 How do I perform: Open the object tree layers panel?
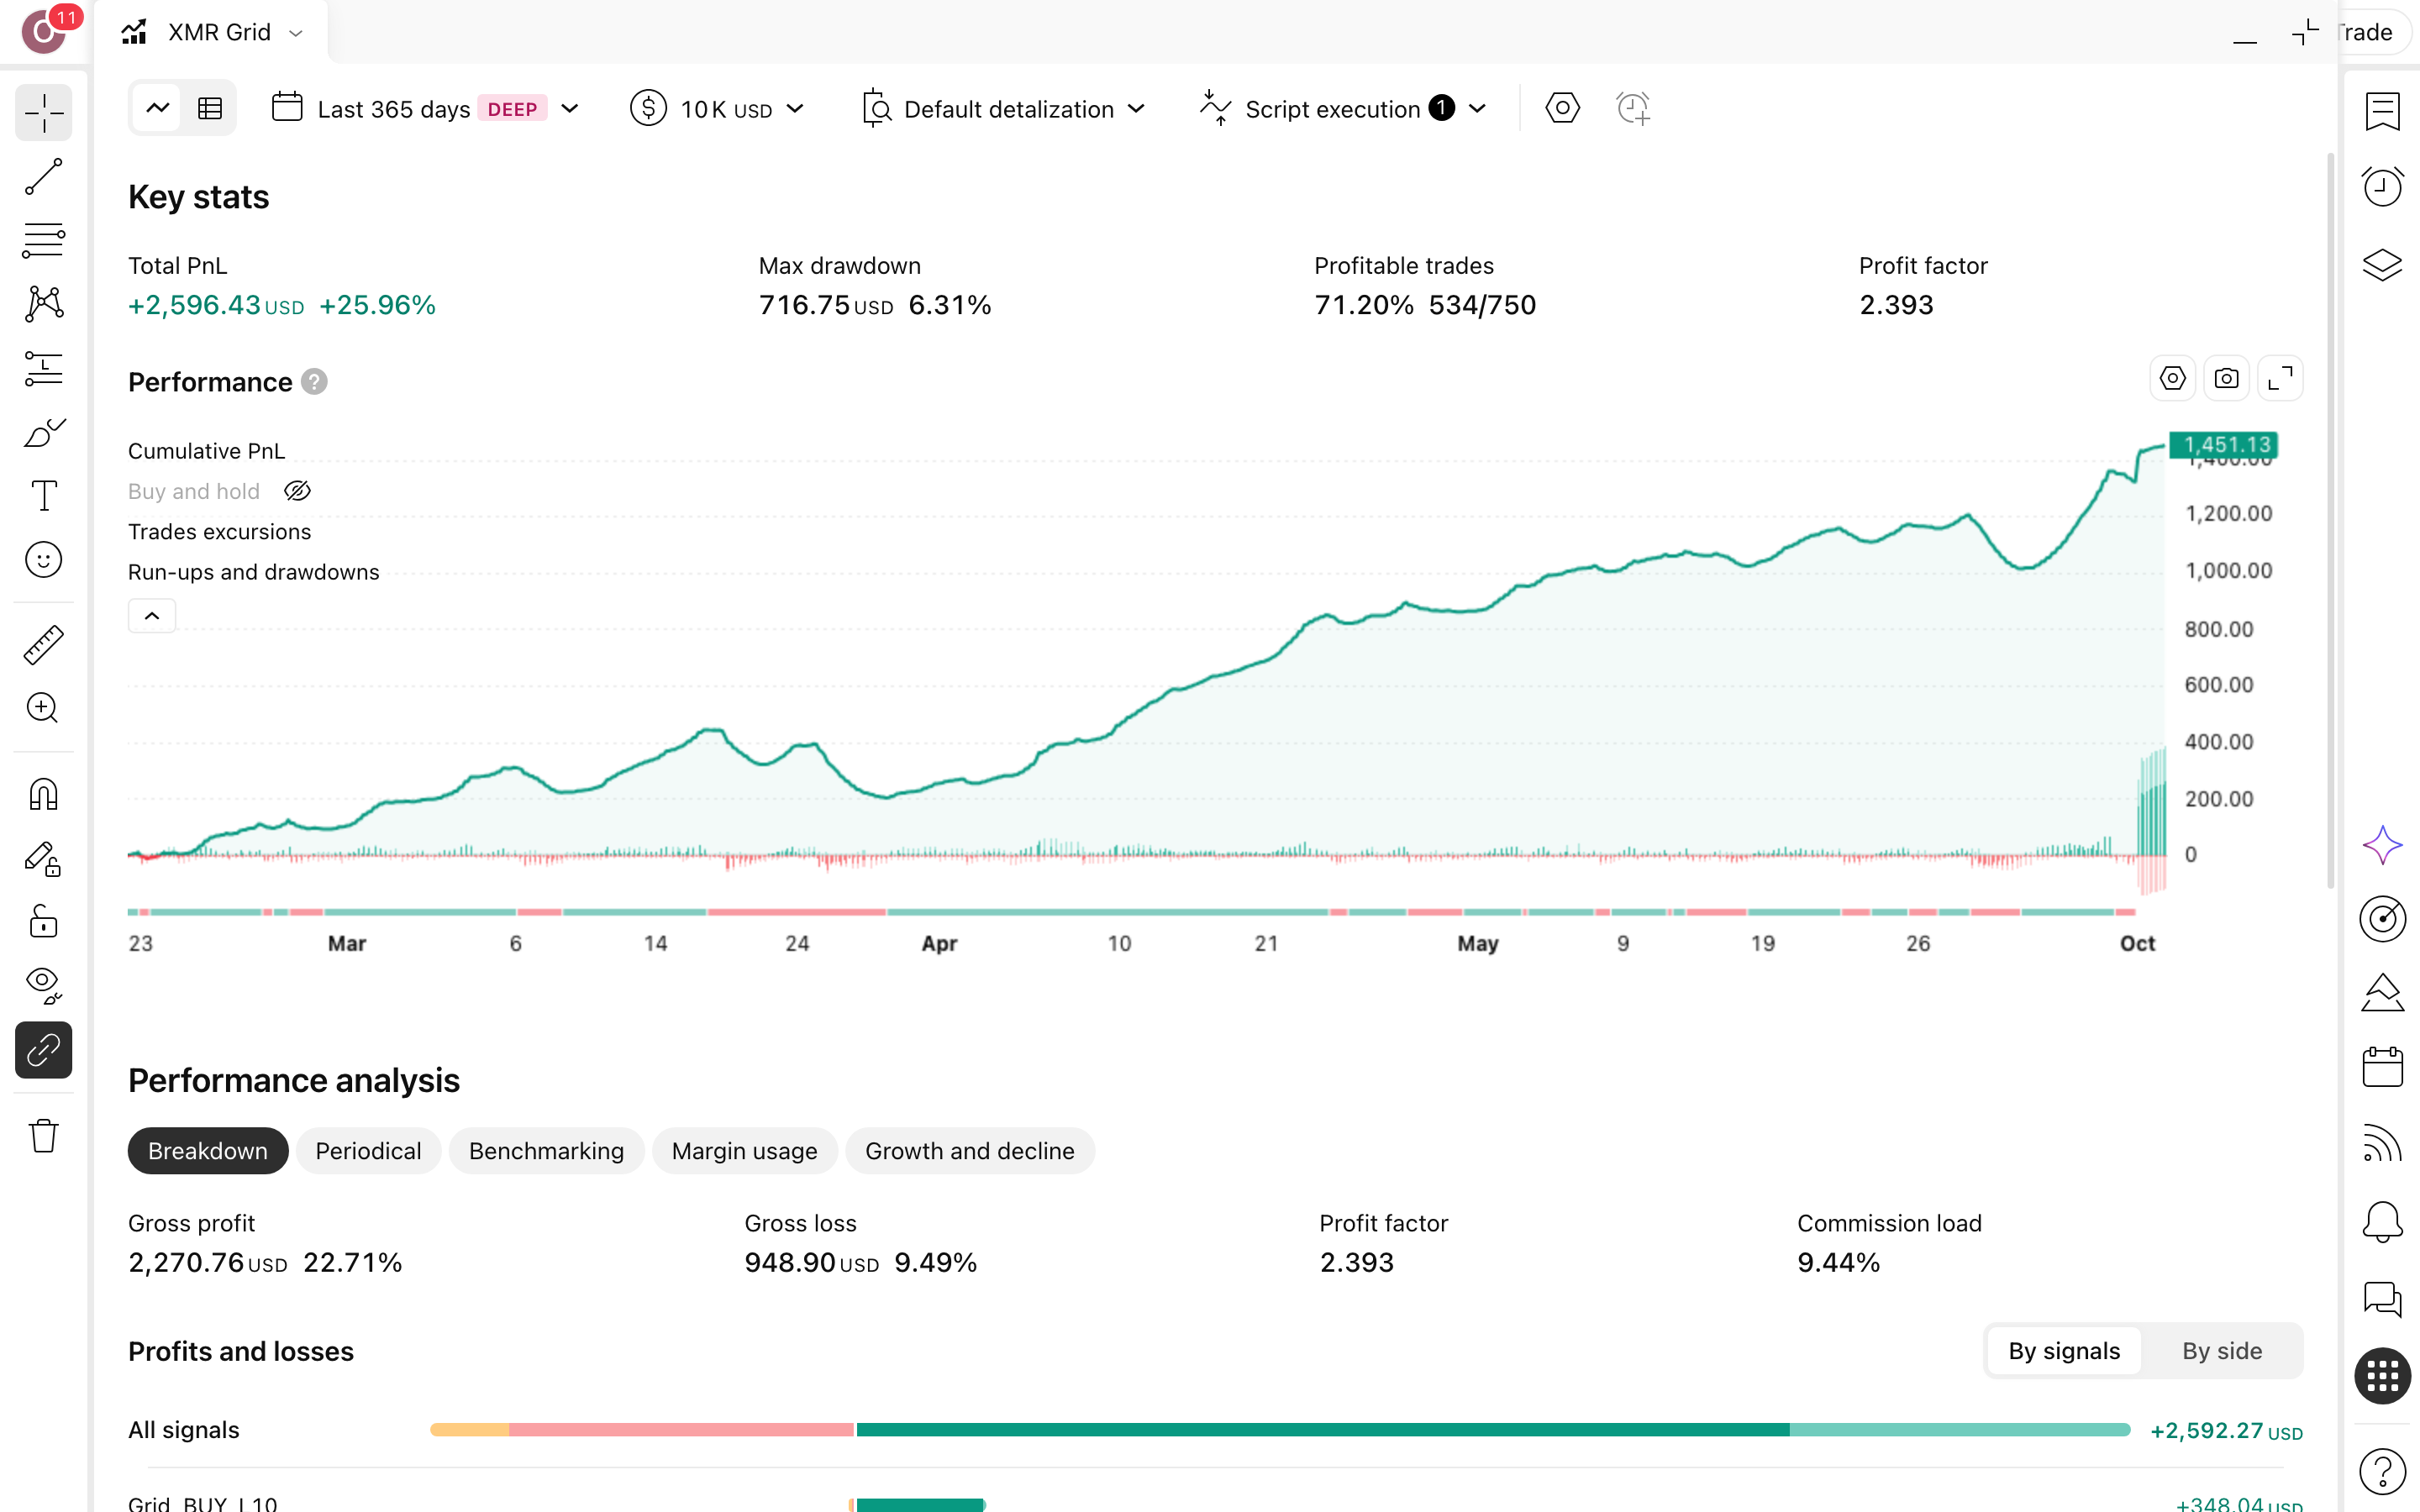[x=2382, y=264]
